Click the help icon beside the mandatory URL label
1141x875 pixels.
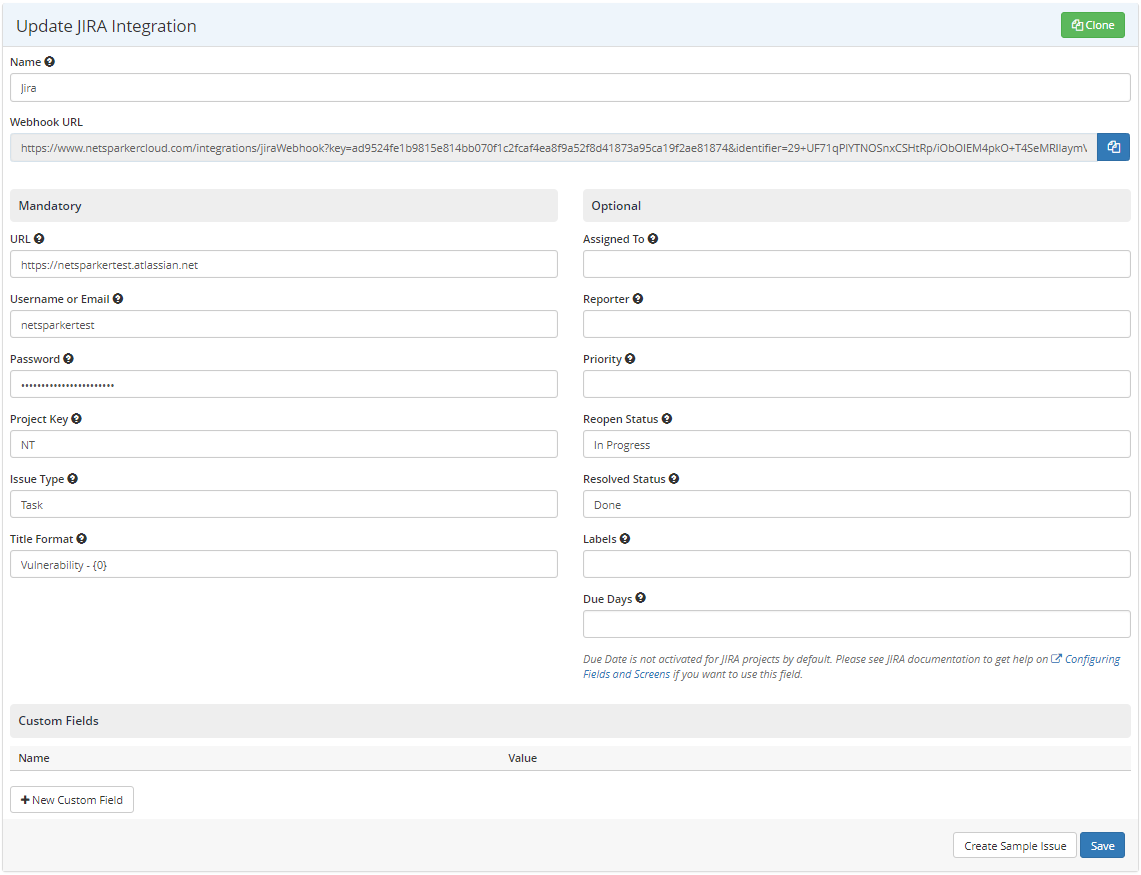coord(39,239)
